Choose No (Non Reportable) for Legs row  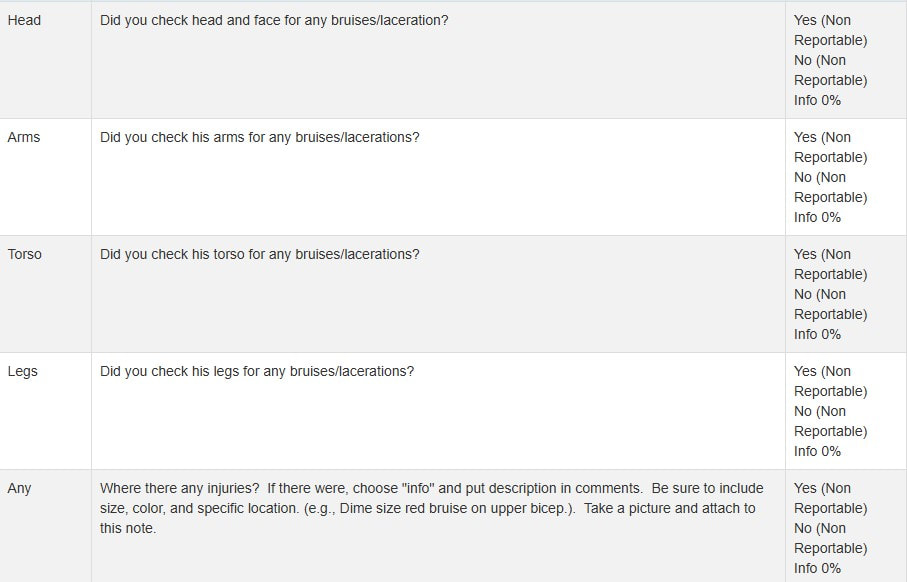830,421
